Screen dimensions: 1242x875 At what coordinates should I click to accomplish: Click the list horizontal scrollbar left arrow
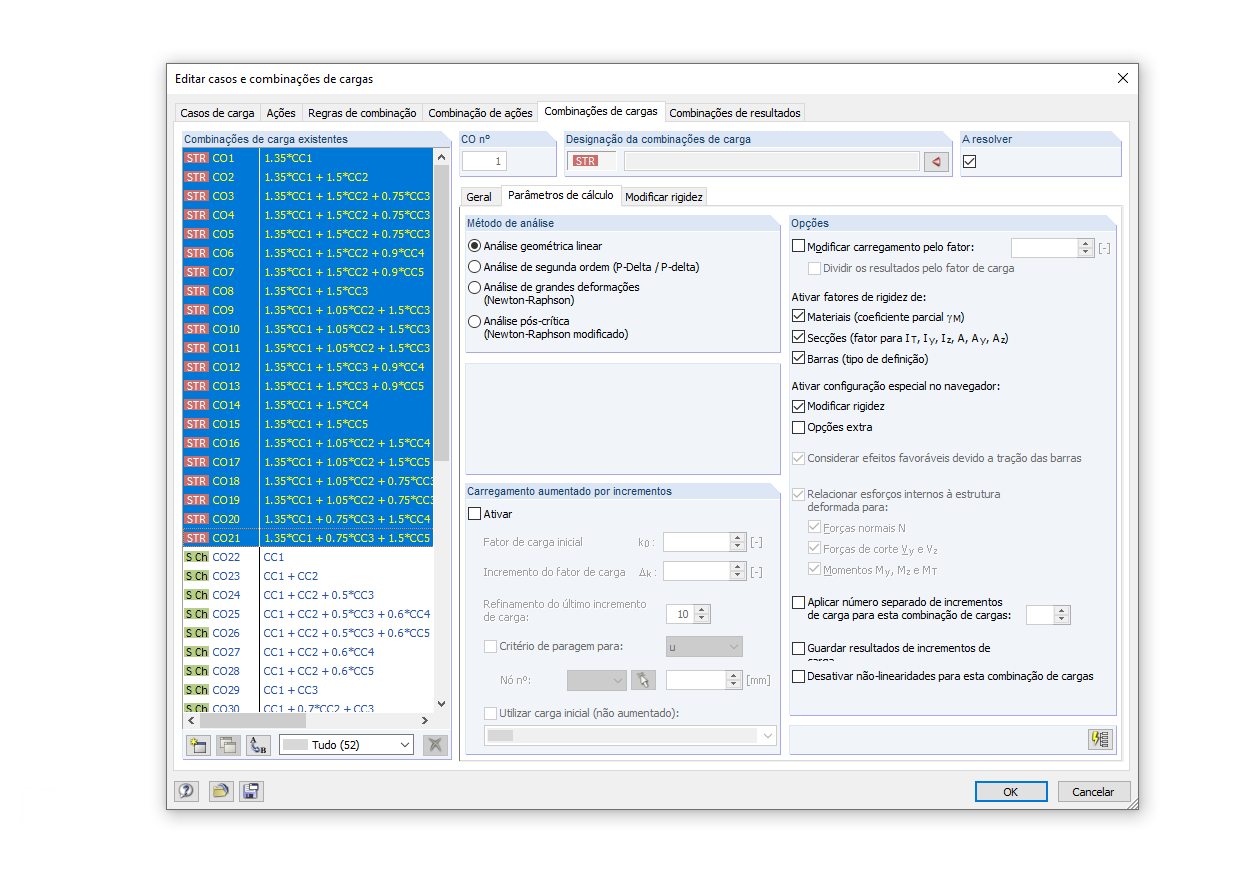190,720
